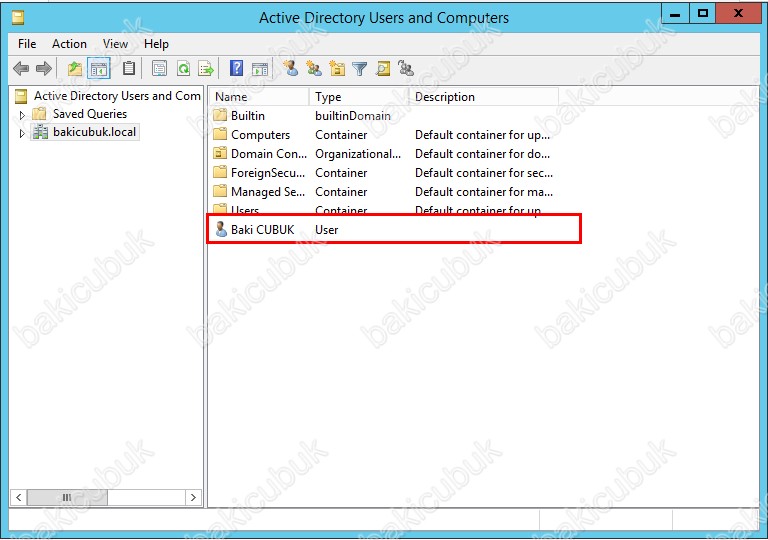Toggle the Show/Hide Console Tree icon
The height and width of the screenshot is (540, 768).
pyautogui.click(x=99, y=69)
